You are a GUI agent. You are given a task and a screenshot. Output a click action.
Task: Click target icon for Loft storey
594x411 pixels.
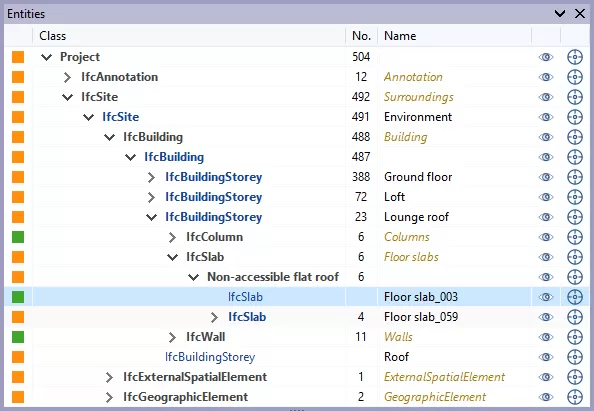pos(575,197)
